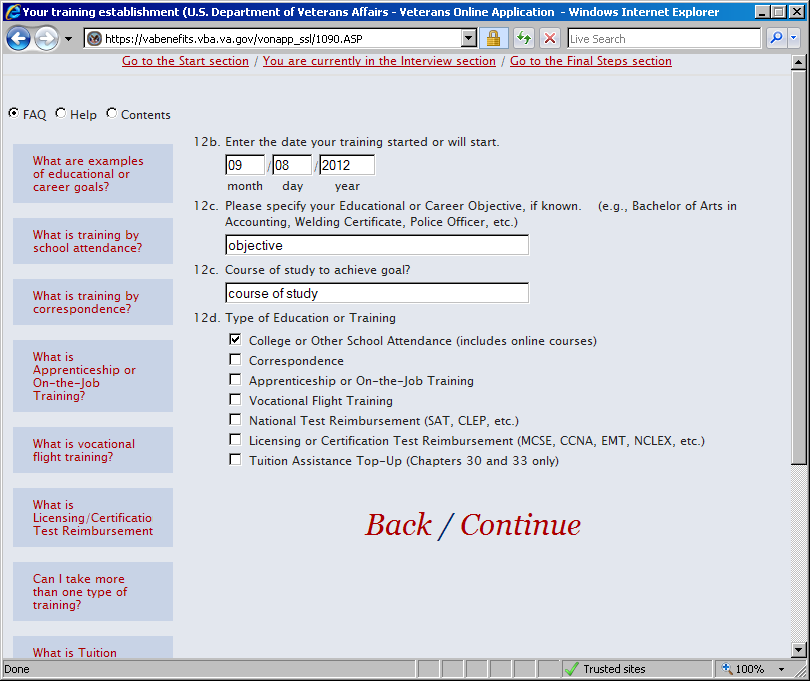Select the FAQ radio button
810x681 pixels.
click(14, 113)
